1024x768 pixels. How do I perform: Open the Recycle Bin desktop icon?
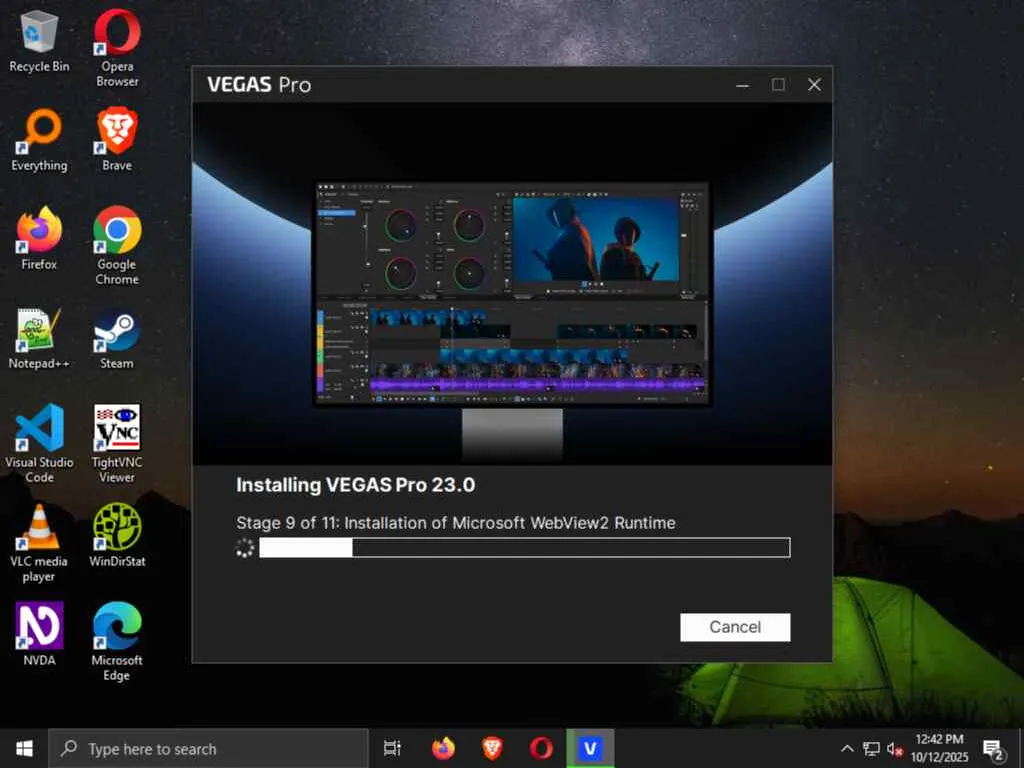[39, 42]
